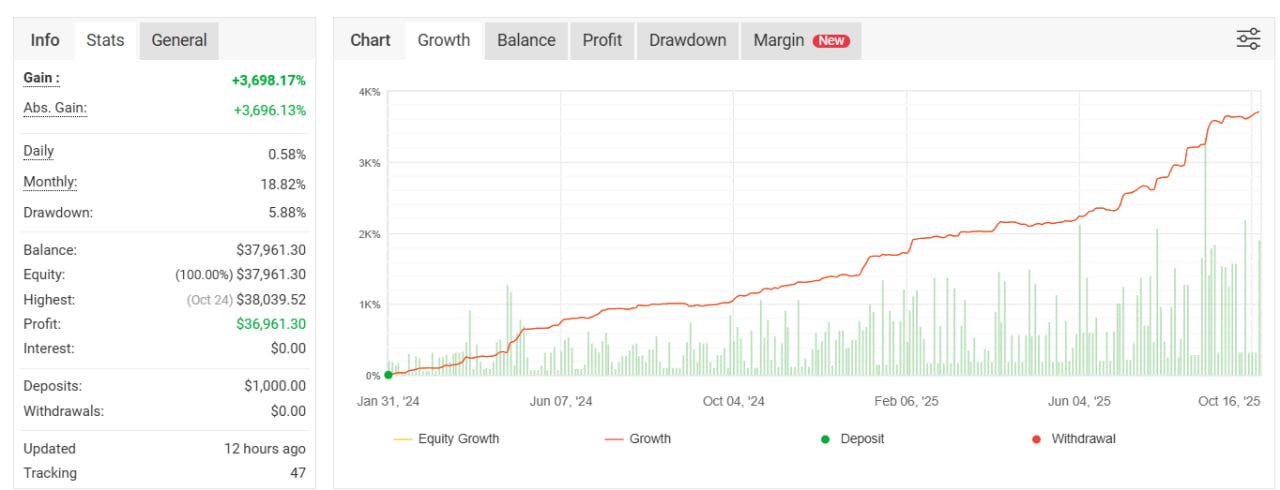Image resolution: width=1280 pixels, height=490 pixels.
Task: Open the Profit chart tab
Action: pos(602,41)
